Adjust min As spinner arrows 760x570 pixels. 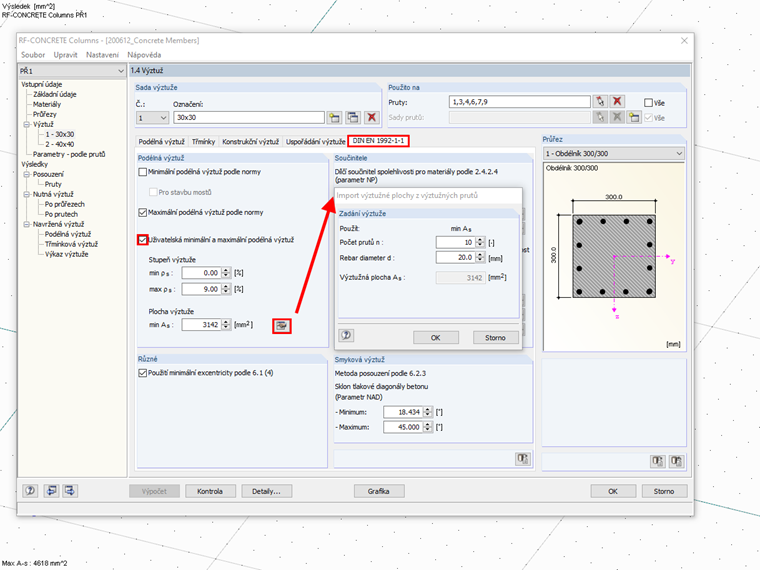tap(226, 324)
